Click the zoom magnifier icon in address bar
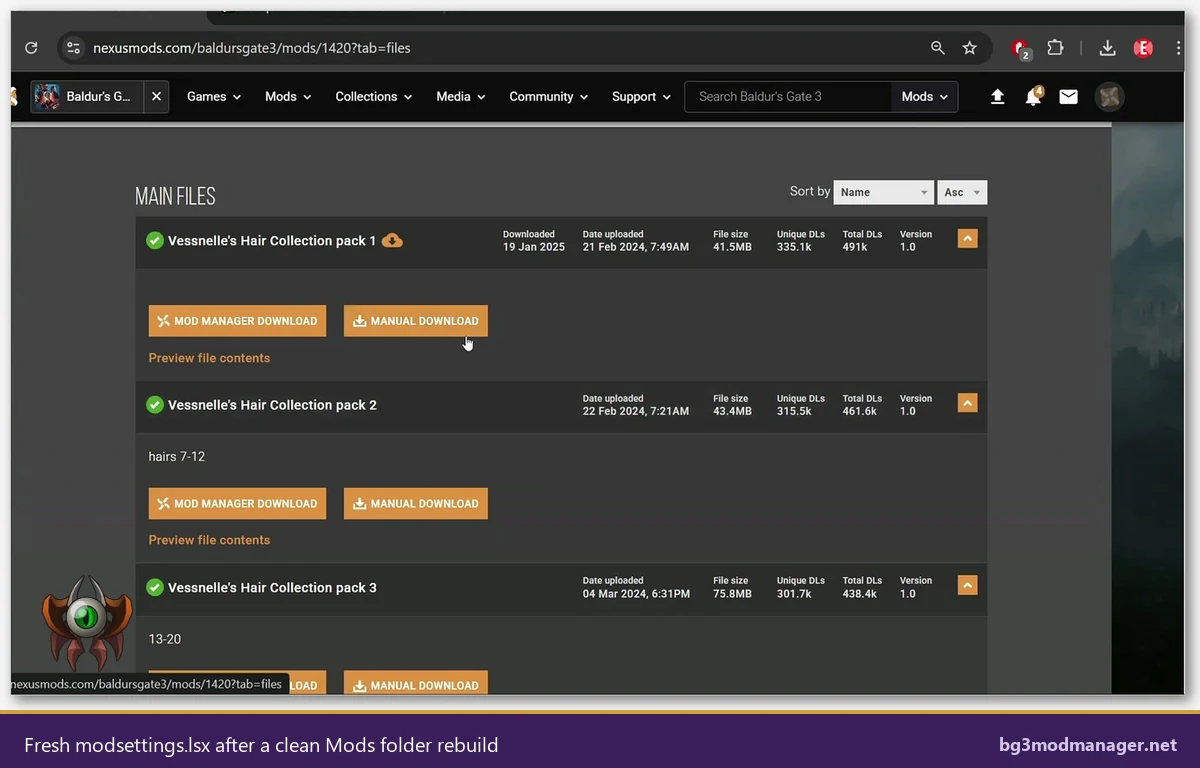Screen dimensions: 1200x768 pos(938,48)
